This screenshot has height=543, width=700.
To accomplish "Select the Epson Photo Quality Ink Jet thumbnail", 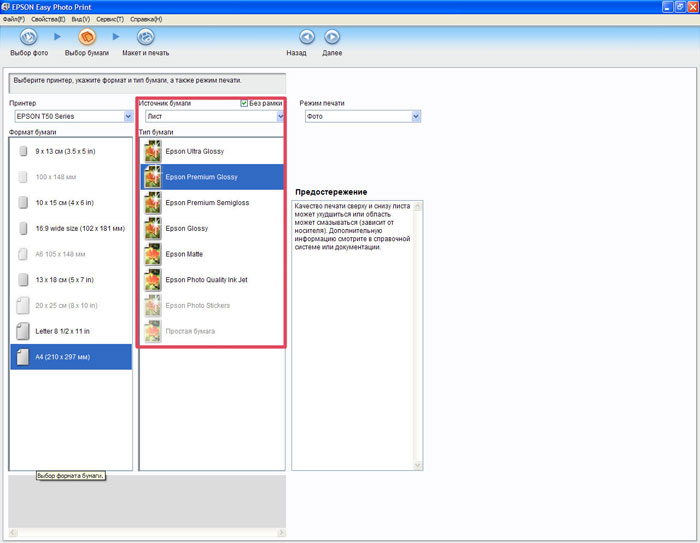I will click(x=153, y=280).
